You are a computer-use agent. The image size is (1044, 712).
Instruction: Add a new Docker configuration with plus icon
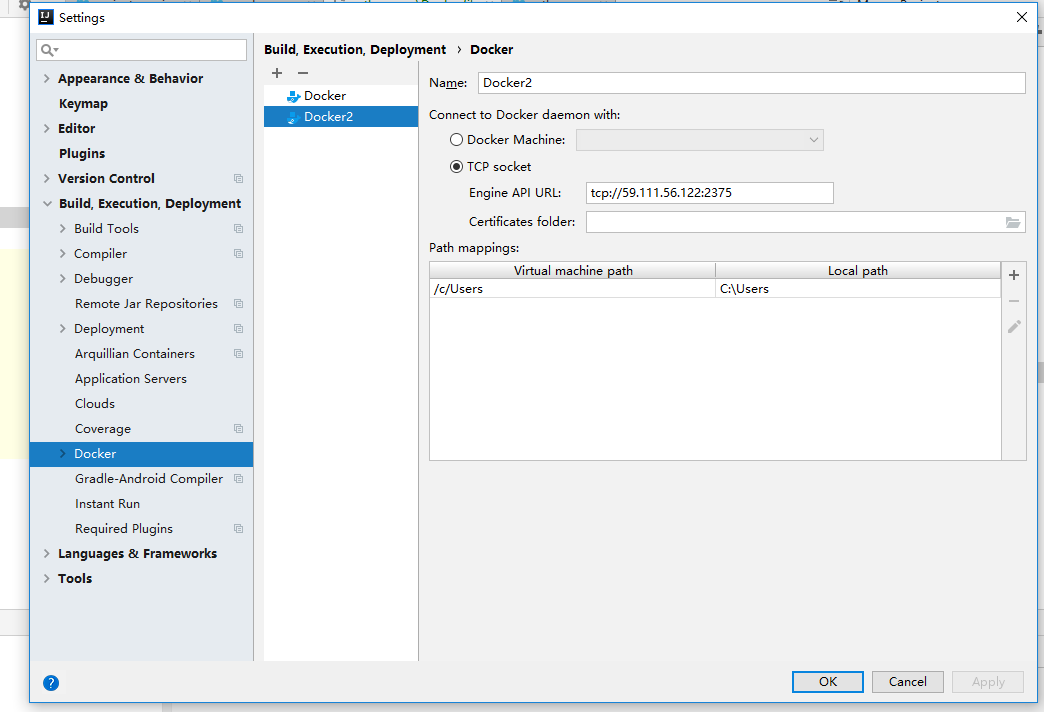pyautogui.click(x=277, y=73)
